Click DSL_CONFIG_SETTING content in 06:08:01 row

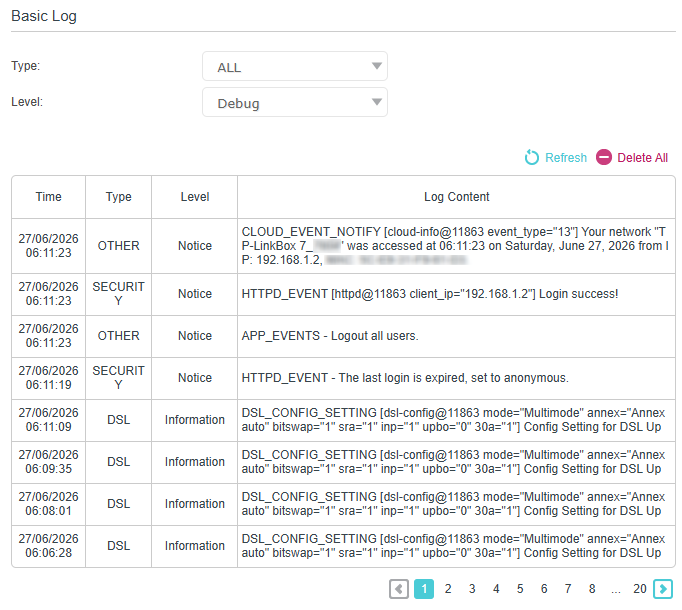pyautogui.click(x=456, y=504)
